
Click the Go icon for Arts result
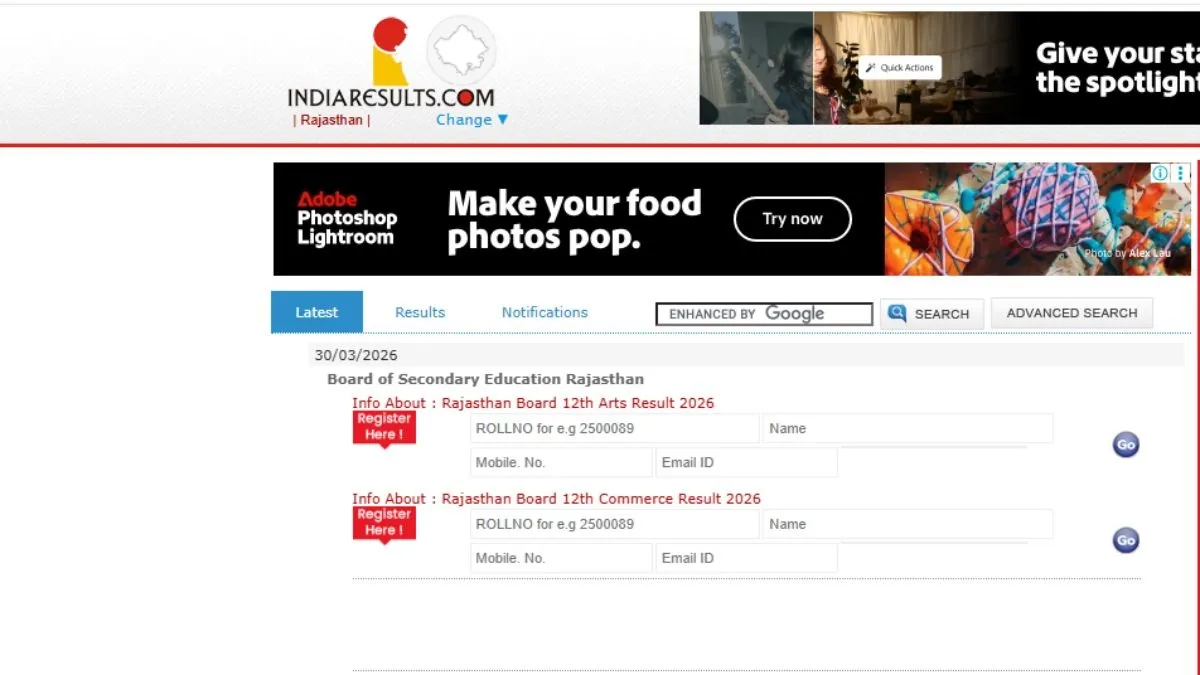(x=1126, y=445)
